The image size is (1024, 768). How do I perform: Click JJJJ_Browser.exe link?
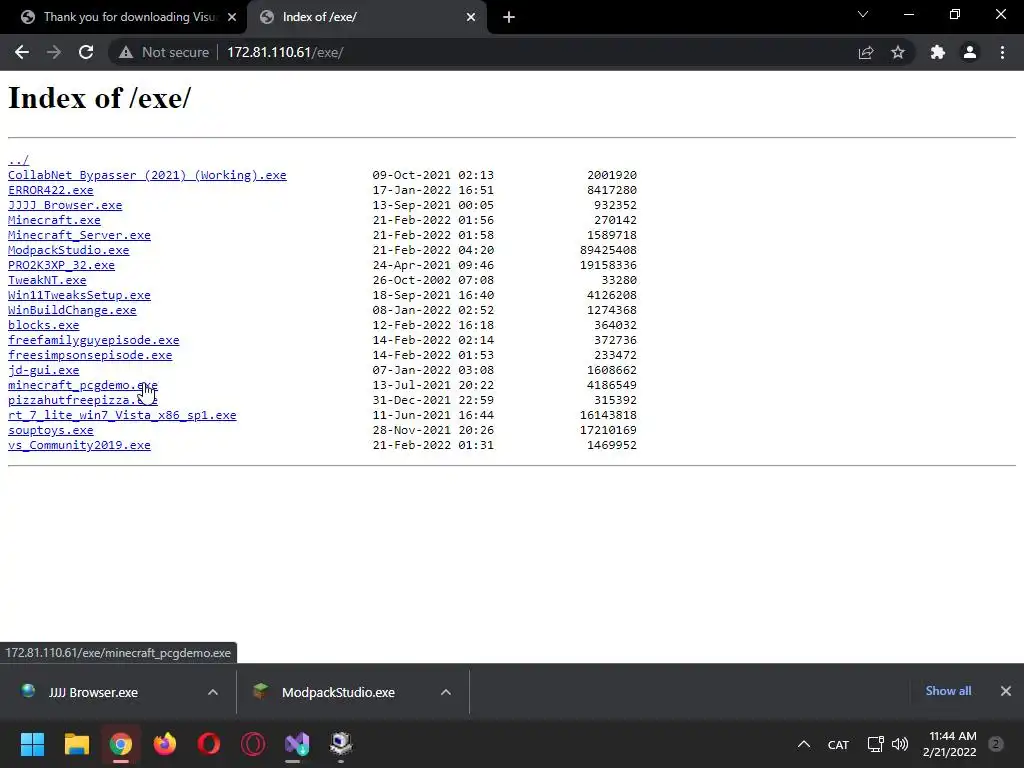[65, 205]
